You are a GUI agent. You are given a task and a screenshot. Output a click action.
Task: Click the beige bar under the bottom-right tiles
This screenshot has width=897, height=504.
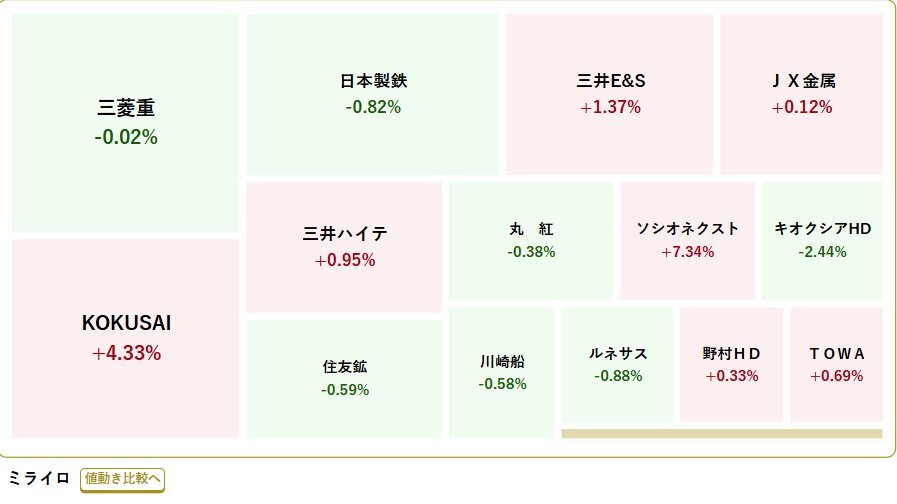(x=721, y=434)
